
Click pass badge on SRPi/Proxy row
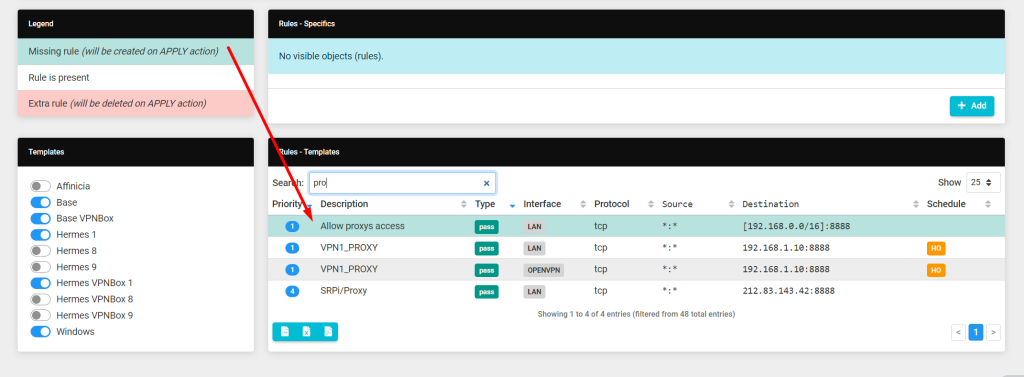[486, 291]
